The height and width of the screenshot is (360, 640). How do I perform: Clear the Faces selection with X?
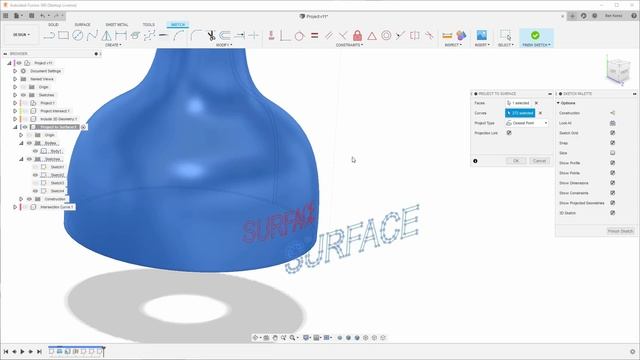tap(536, 103)
